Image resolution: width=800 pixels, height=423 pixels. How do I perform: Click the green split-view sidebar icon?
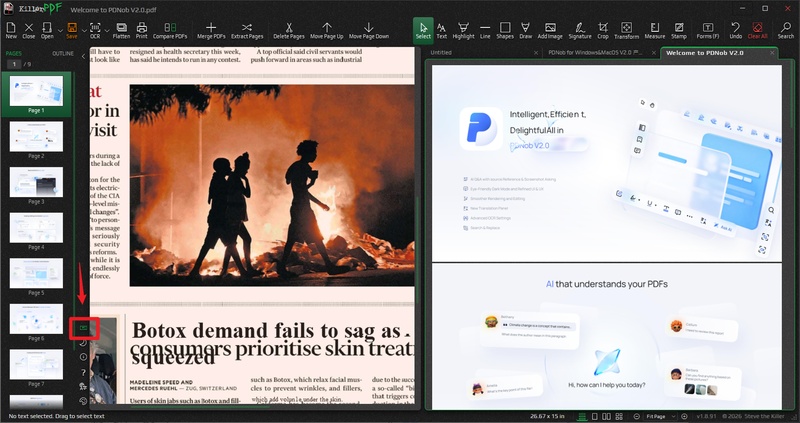click(x=84, y=328)
